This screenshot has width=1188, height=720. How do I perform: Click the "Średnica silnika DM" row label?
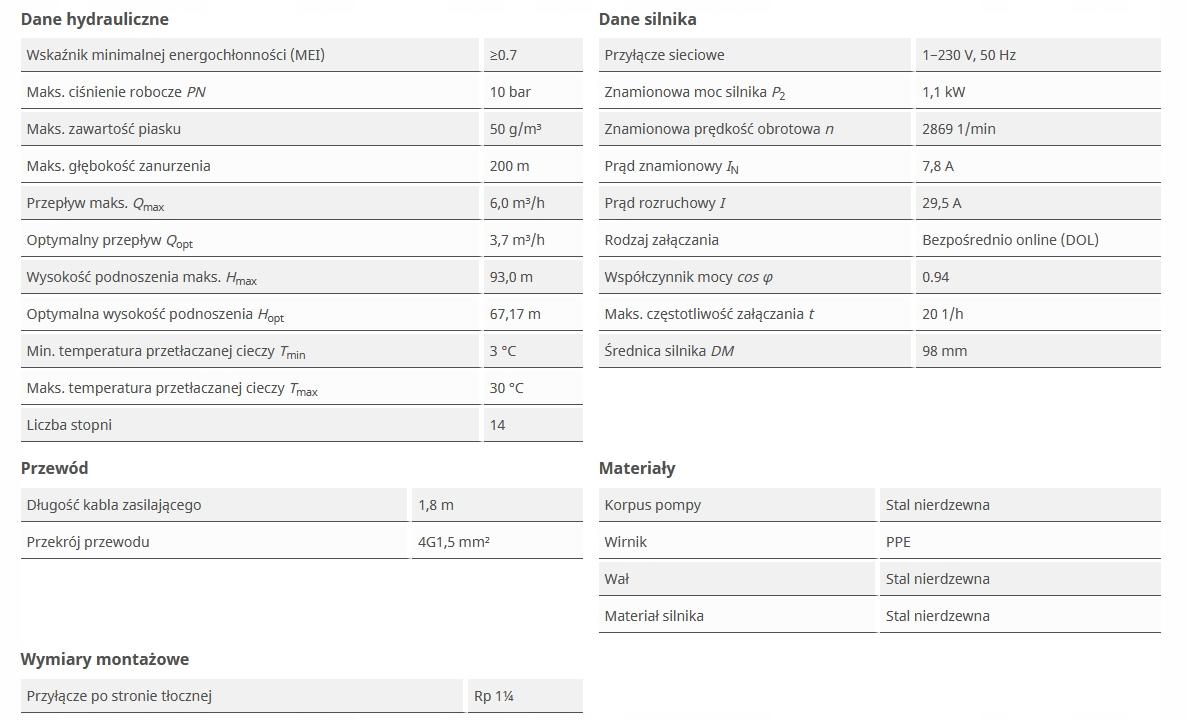pos(675,351)
